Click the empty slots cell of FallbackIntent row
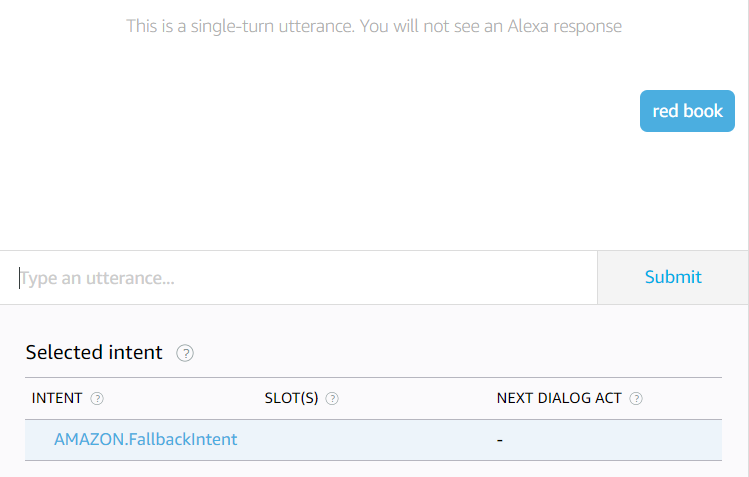The width and height of the screenshot is (749, 477). 370,440
